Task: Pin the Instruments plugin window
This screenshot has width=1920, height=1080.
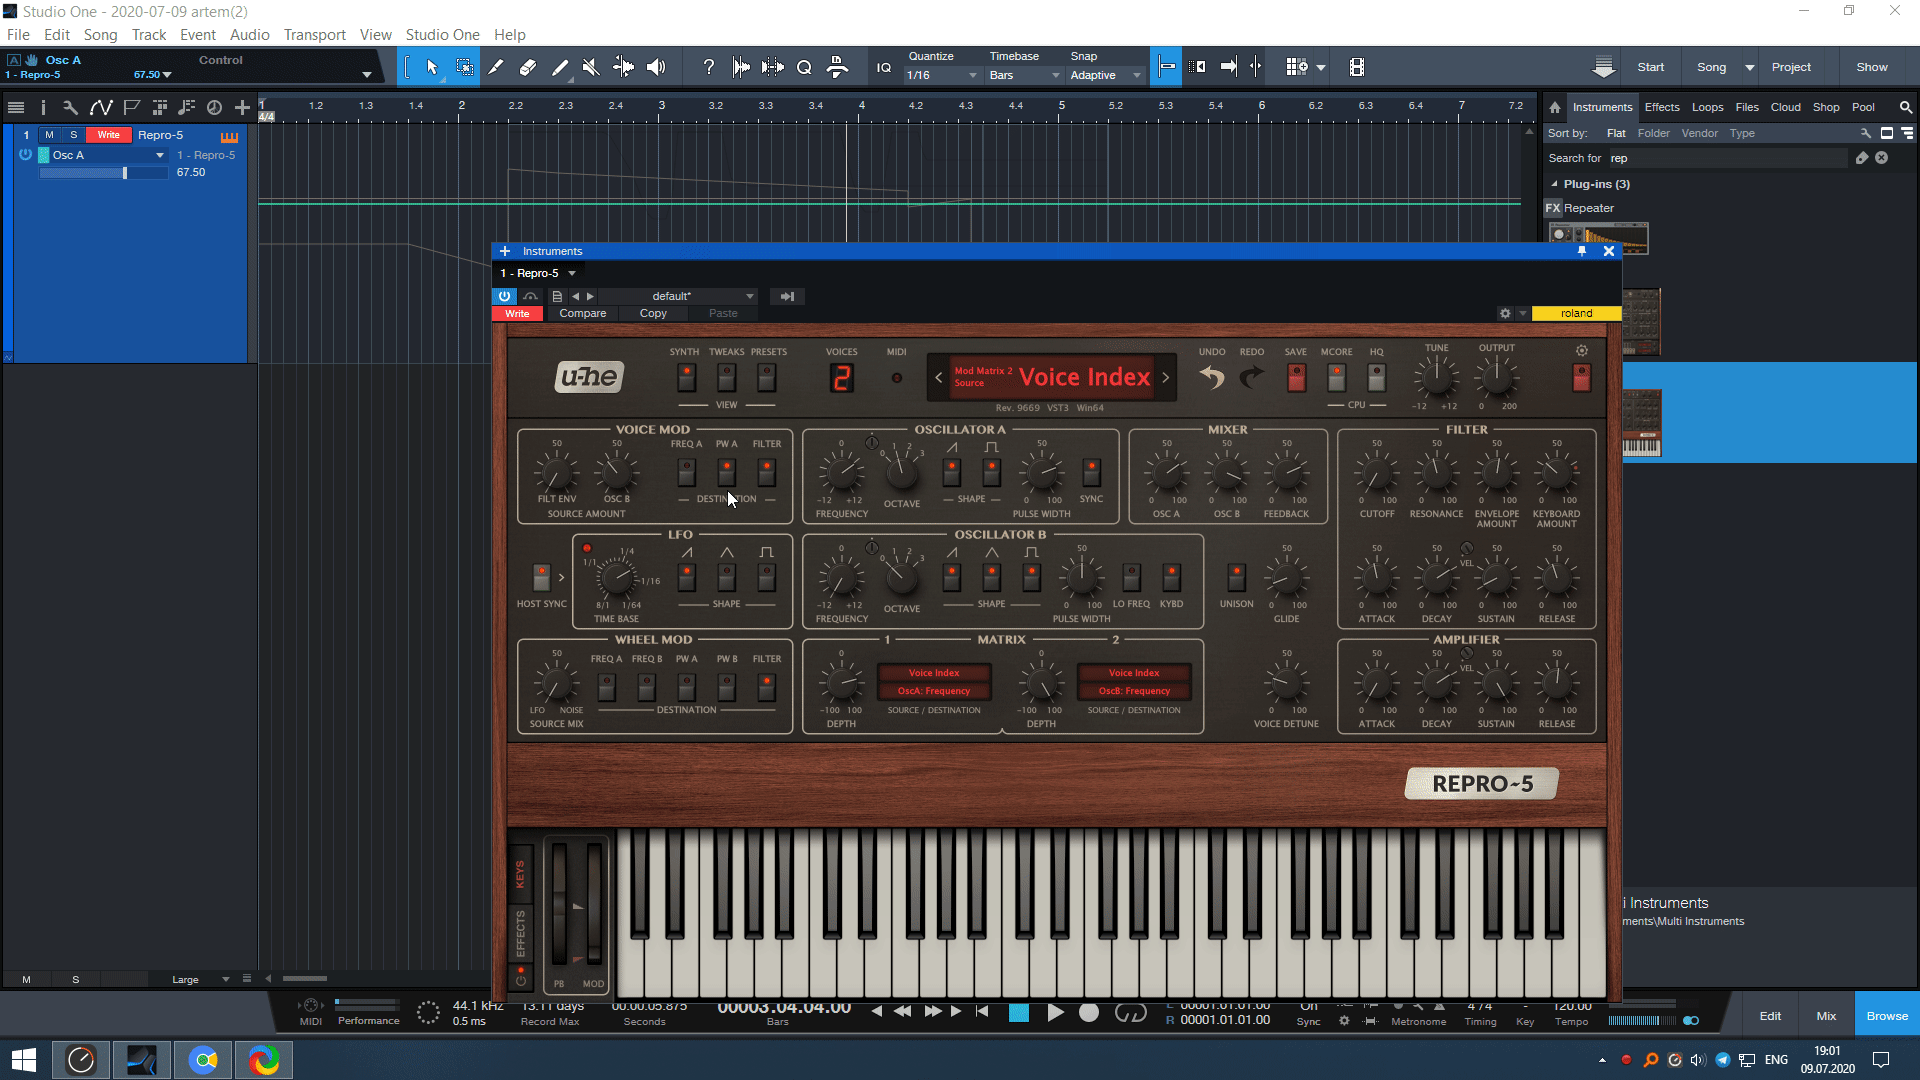Action: pos(1582,251)
